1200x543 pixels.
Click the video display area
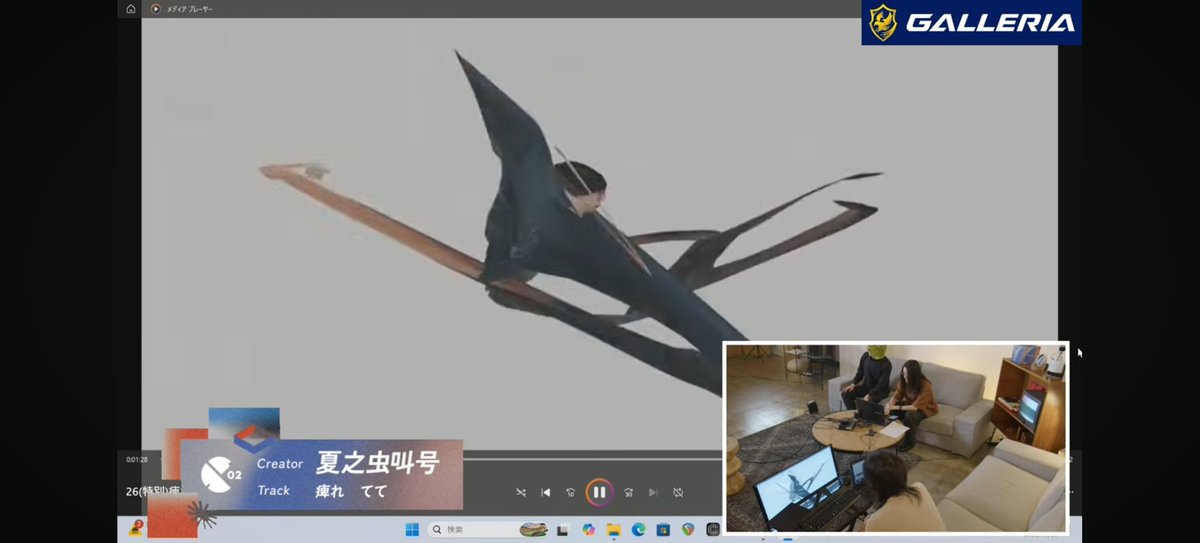[599, 235]
